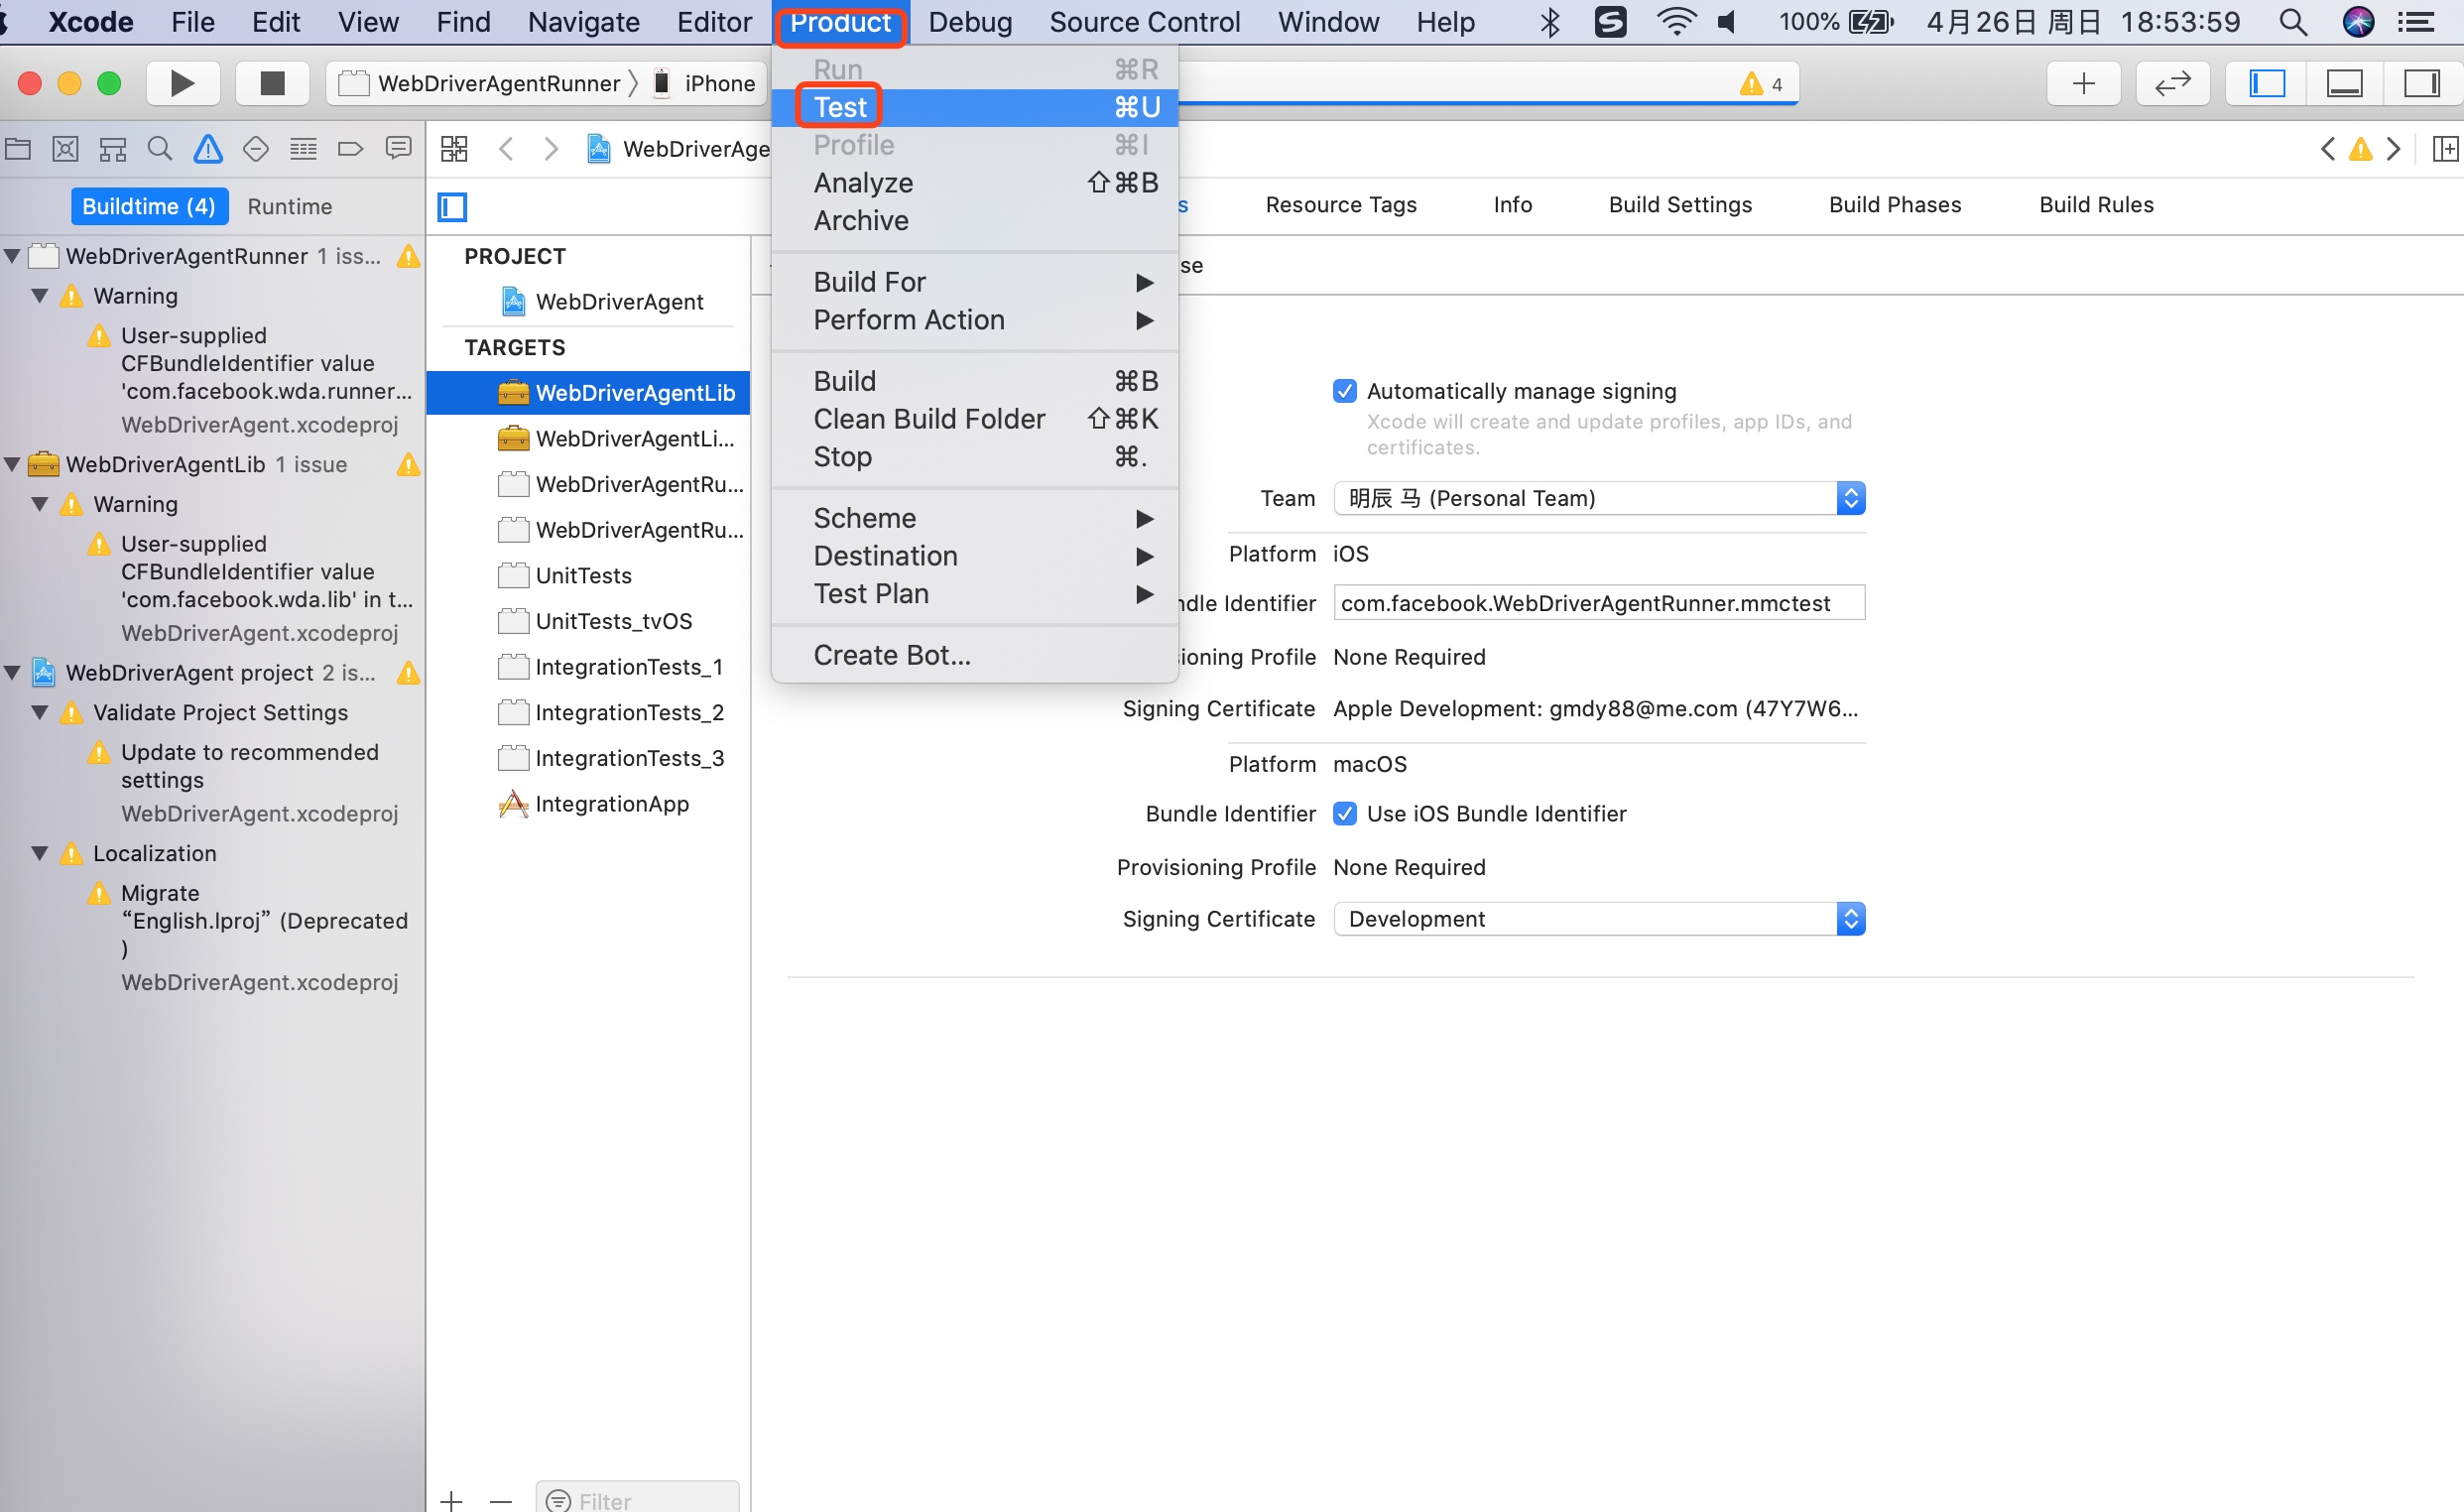Screen dimensions: 2464x1512
Task: Choose Test from the Product menu
Action: click(x=840, y=107)
